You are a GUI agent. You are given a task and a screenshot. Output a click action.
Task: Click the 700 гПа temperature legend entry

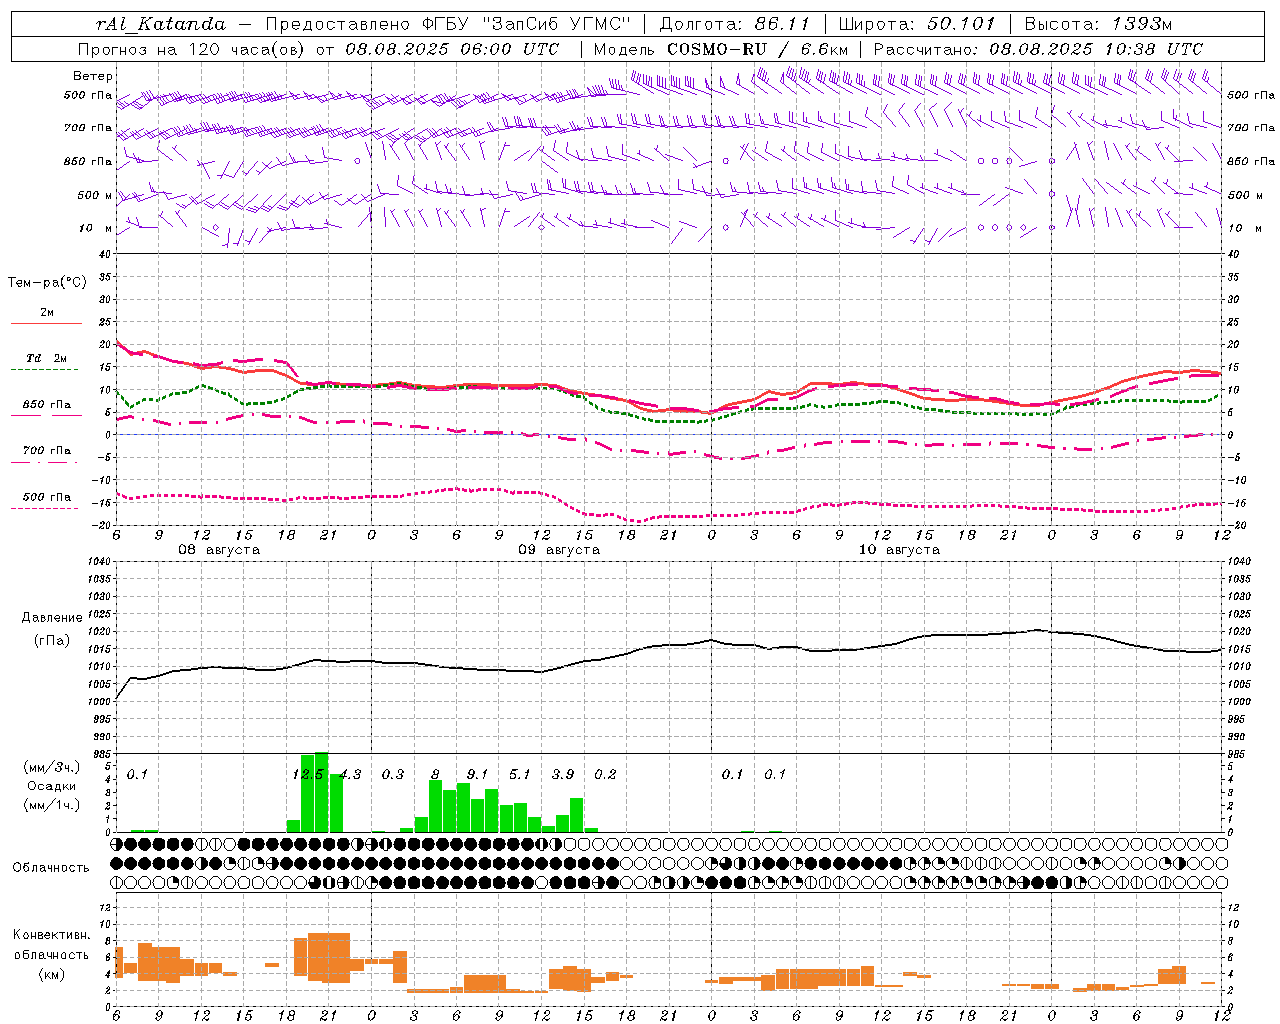[46, 451]
